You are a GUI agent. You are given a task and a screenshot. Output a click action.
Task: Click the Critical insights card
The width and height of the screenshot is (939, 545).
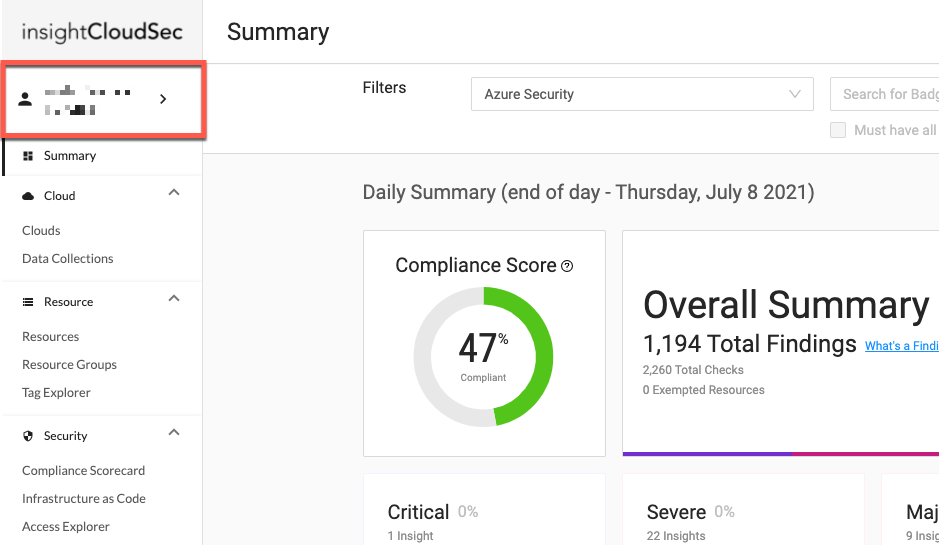(484, 510)
